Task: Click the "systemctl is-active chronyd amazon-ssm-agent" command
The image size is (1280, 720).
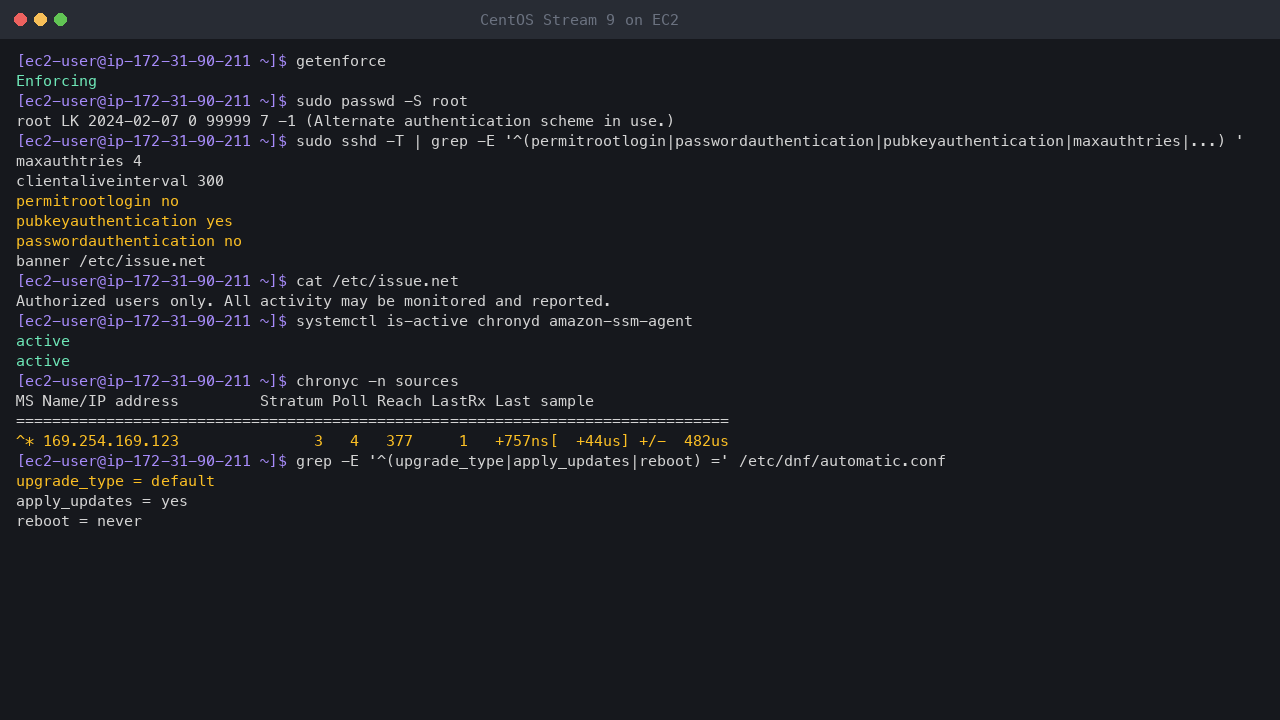Action: click(x=494, y=321)
